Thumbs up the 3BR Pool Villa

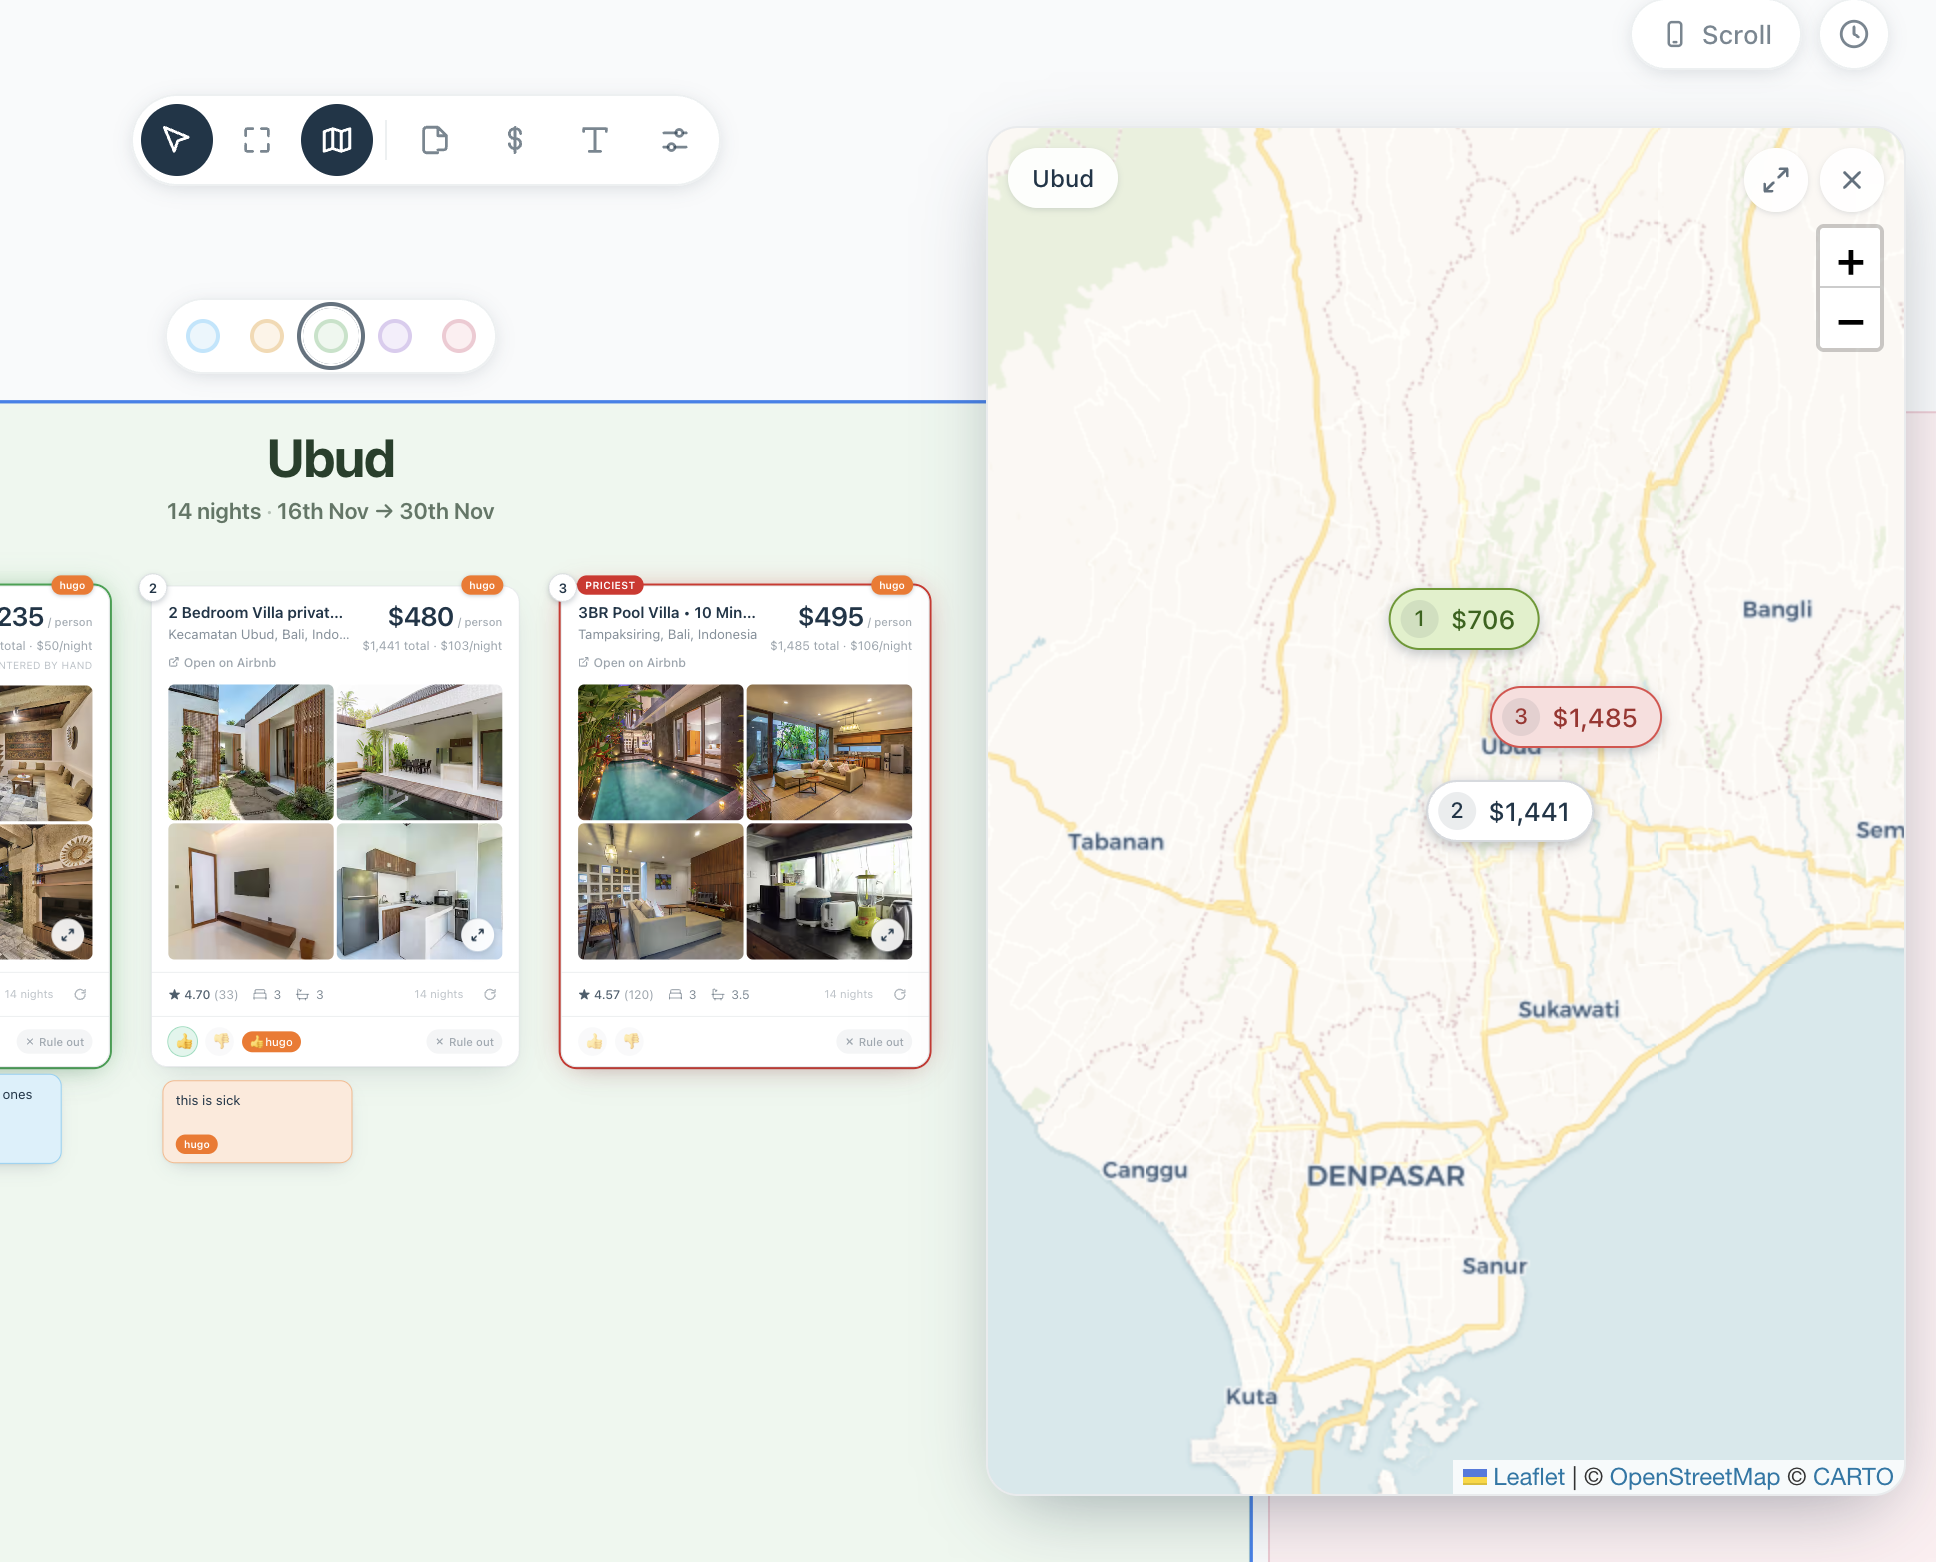(595, 1042)
